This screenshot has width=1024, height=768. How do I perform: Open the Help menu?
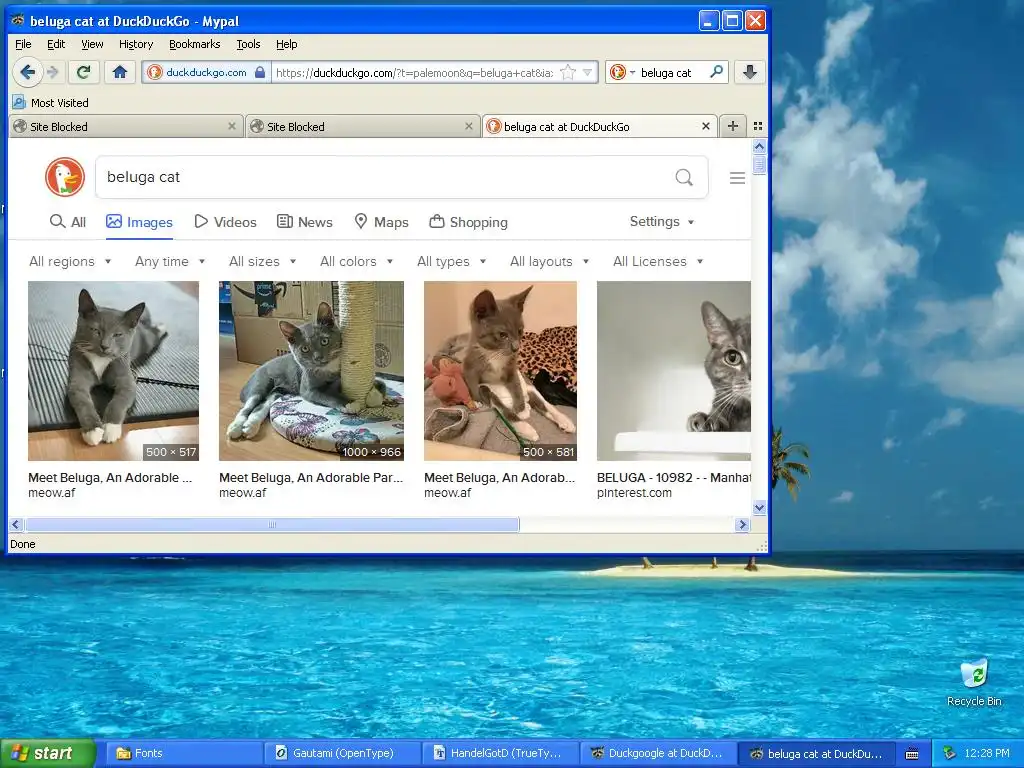coord(287,44)
